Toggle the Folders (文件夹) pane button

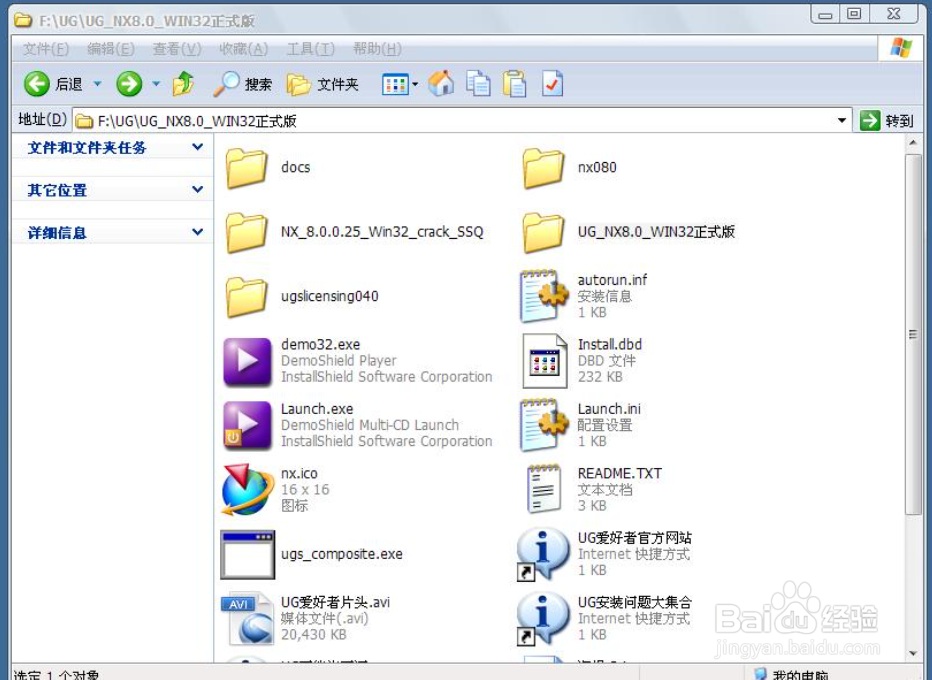323,84
